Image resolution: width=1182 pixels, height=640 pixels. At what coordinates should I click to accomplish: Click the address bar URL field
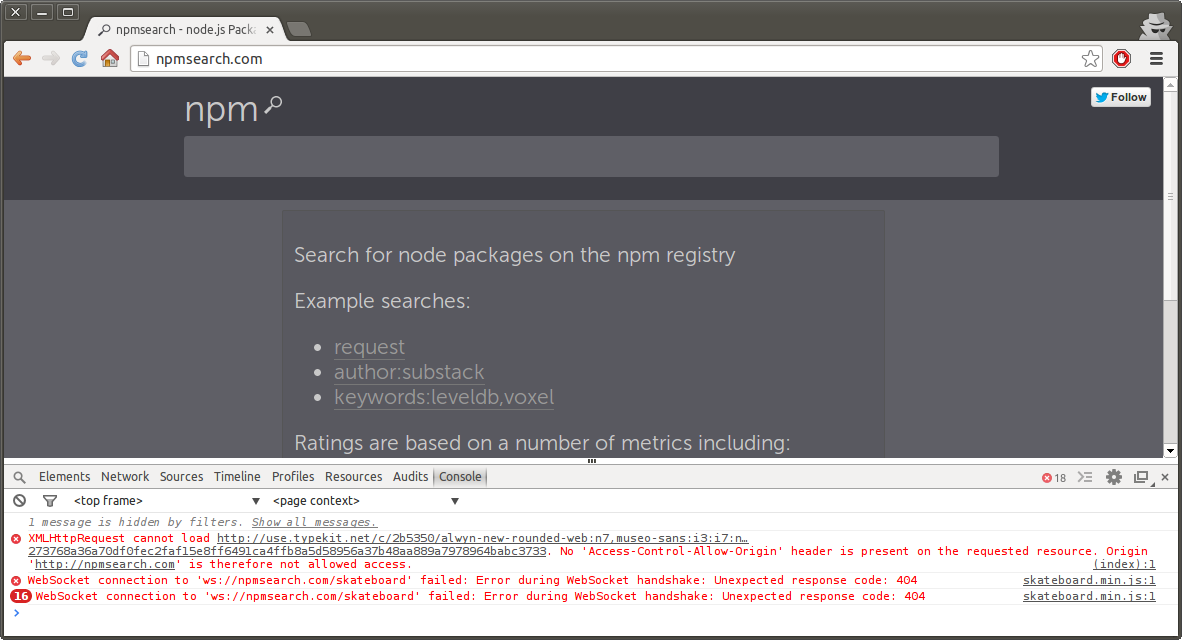tap(607, 59)
